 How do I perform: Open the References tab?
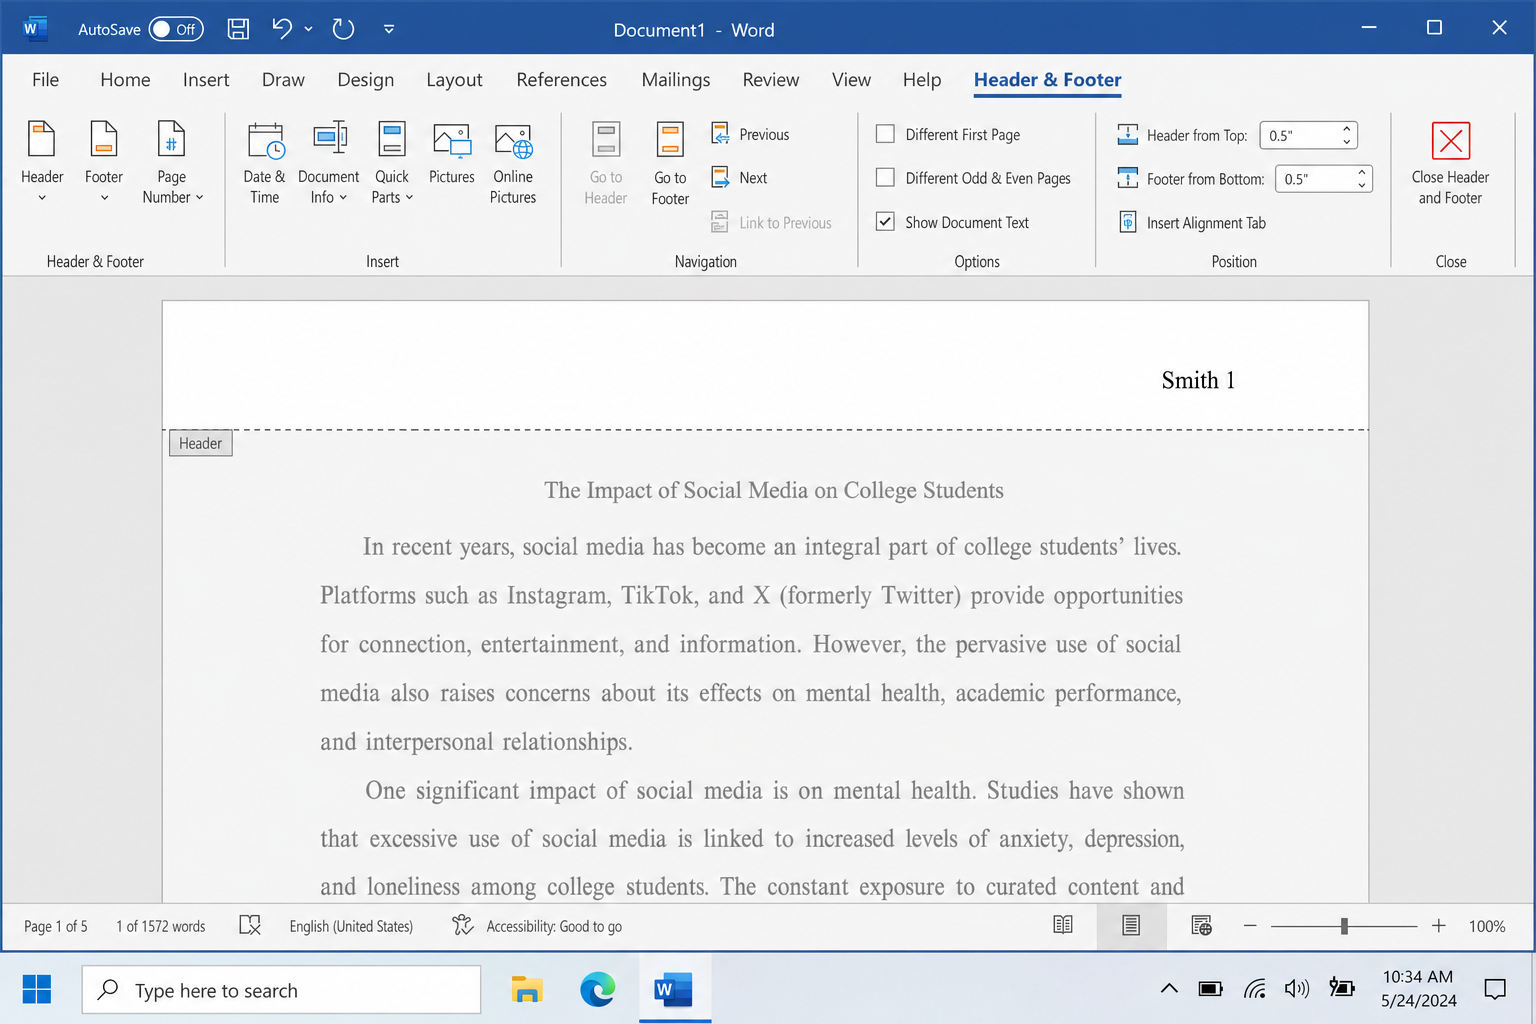[561, 80]
